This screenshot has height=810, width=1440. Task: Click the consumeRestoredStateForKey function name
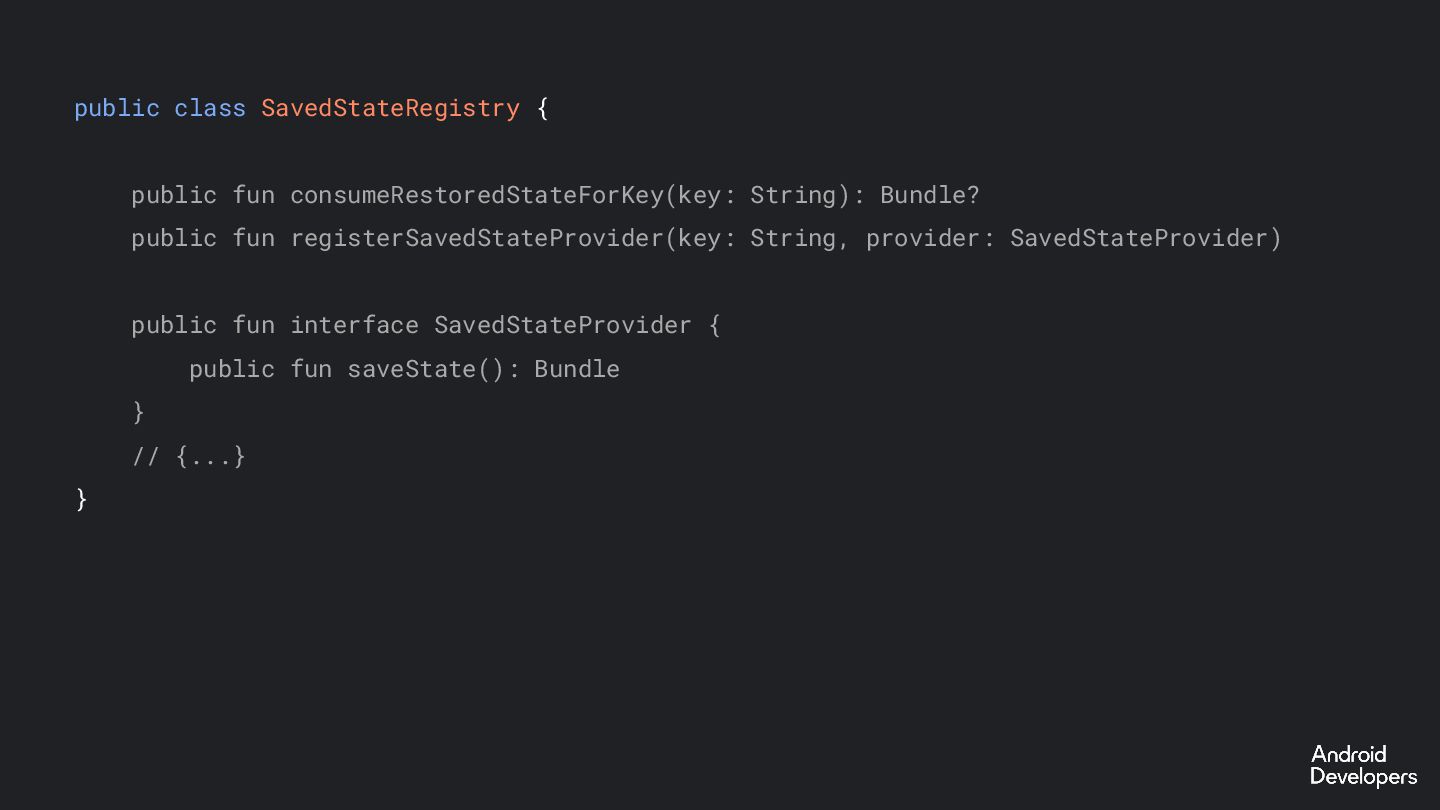476,195
